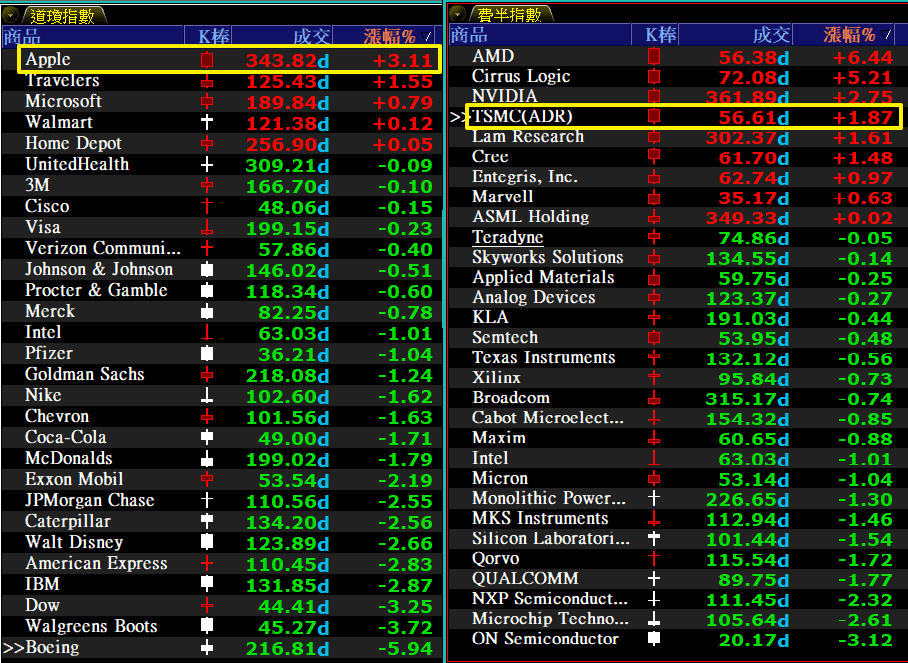The width and height of the screenshot is (908, 663).
Task: Click the Caterpillar candlestick icon
Action: [x=207, y=522]
